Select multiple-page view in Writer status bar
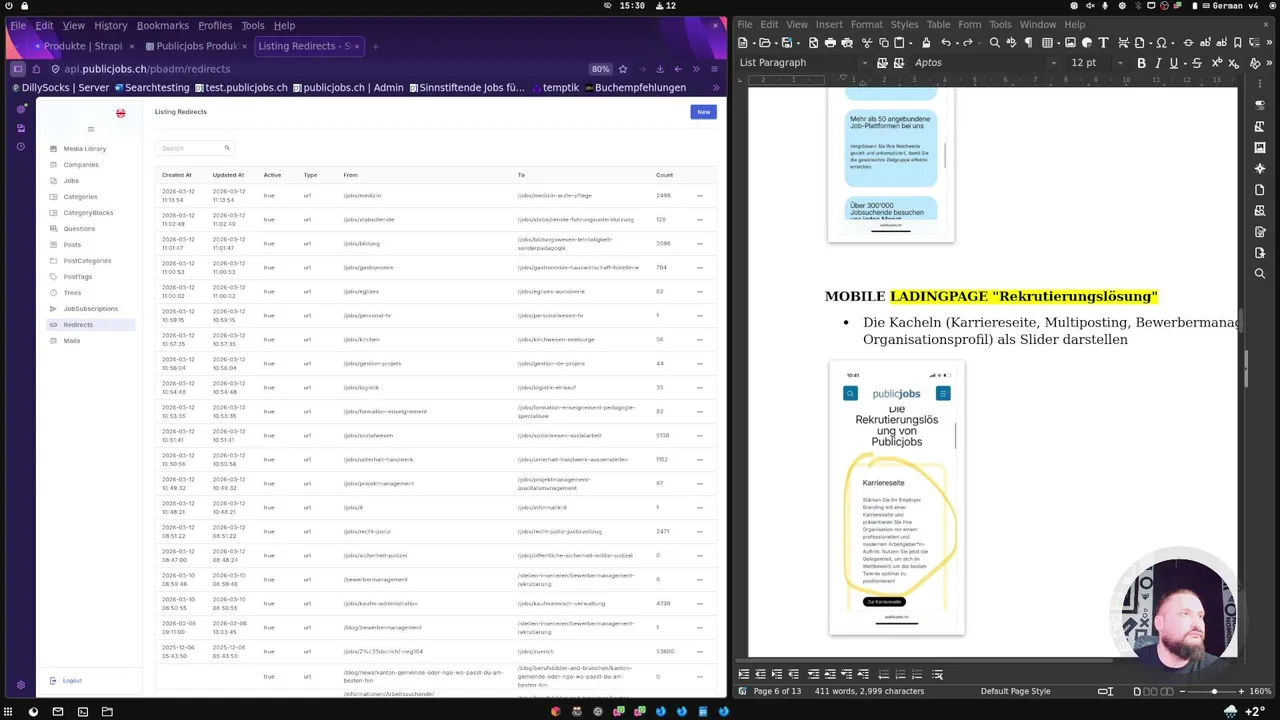 (x=1150, y=691)
